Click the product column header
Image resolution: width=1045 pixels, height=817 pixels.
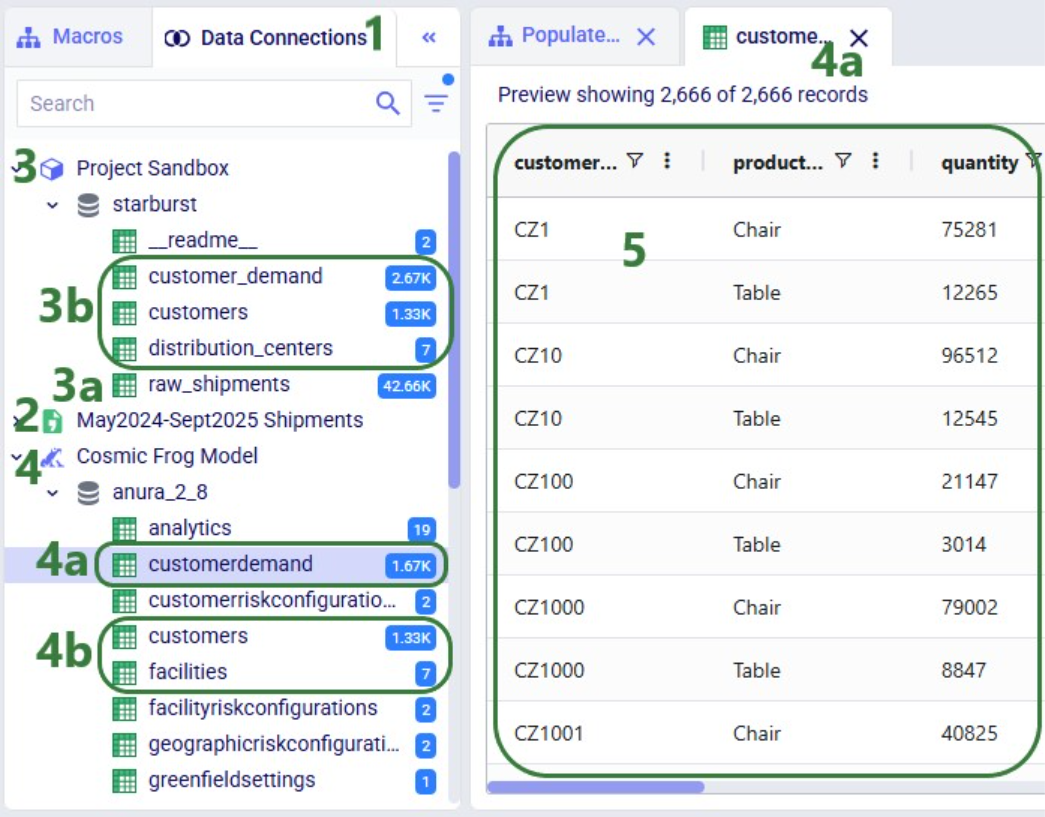(778, 162)
